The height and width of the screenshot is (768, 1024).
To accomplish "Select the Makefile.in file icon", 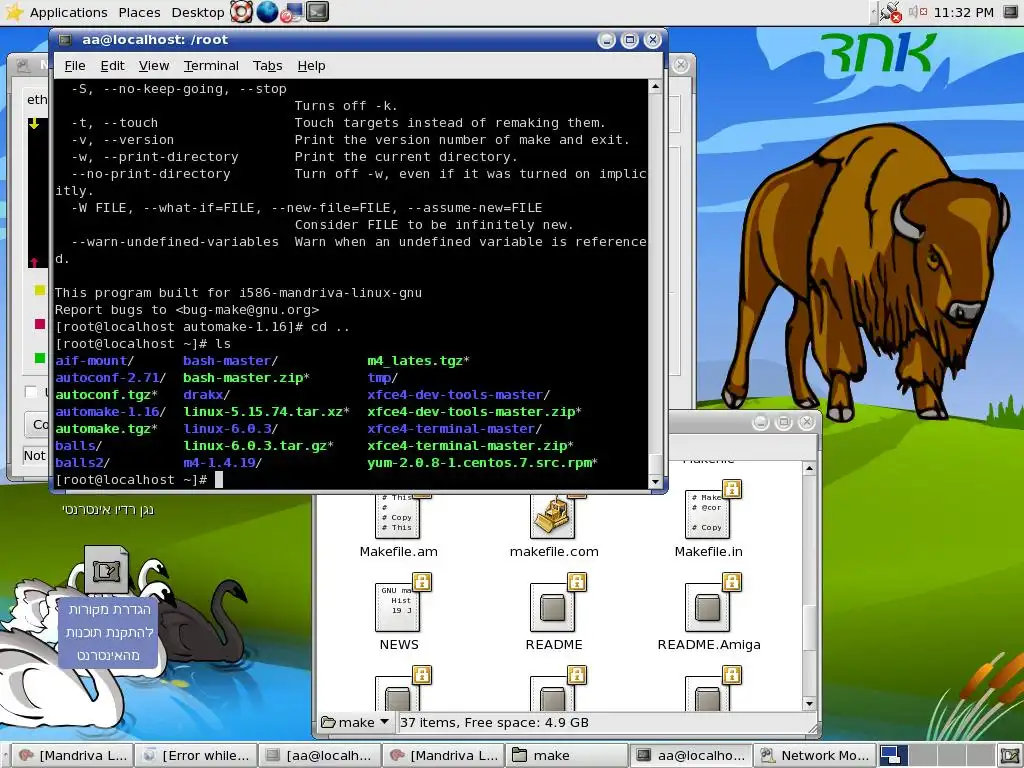I will point(710,513).
